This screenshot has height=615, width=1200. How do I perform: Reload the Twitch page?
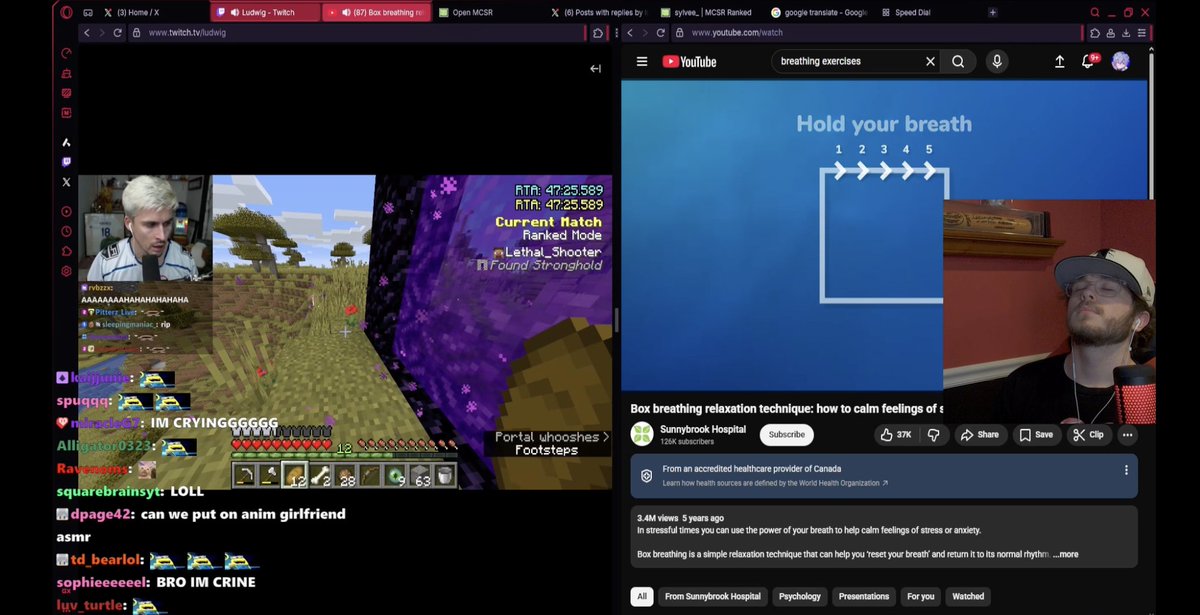(118, 32)
